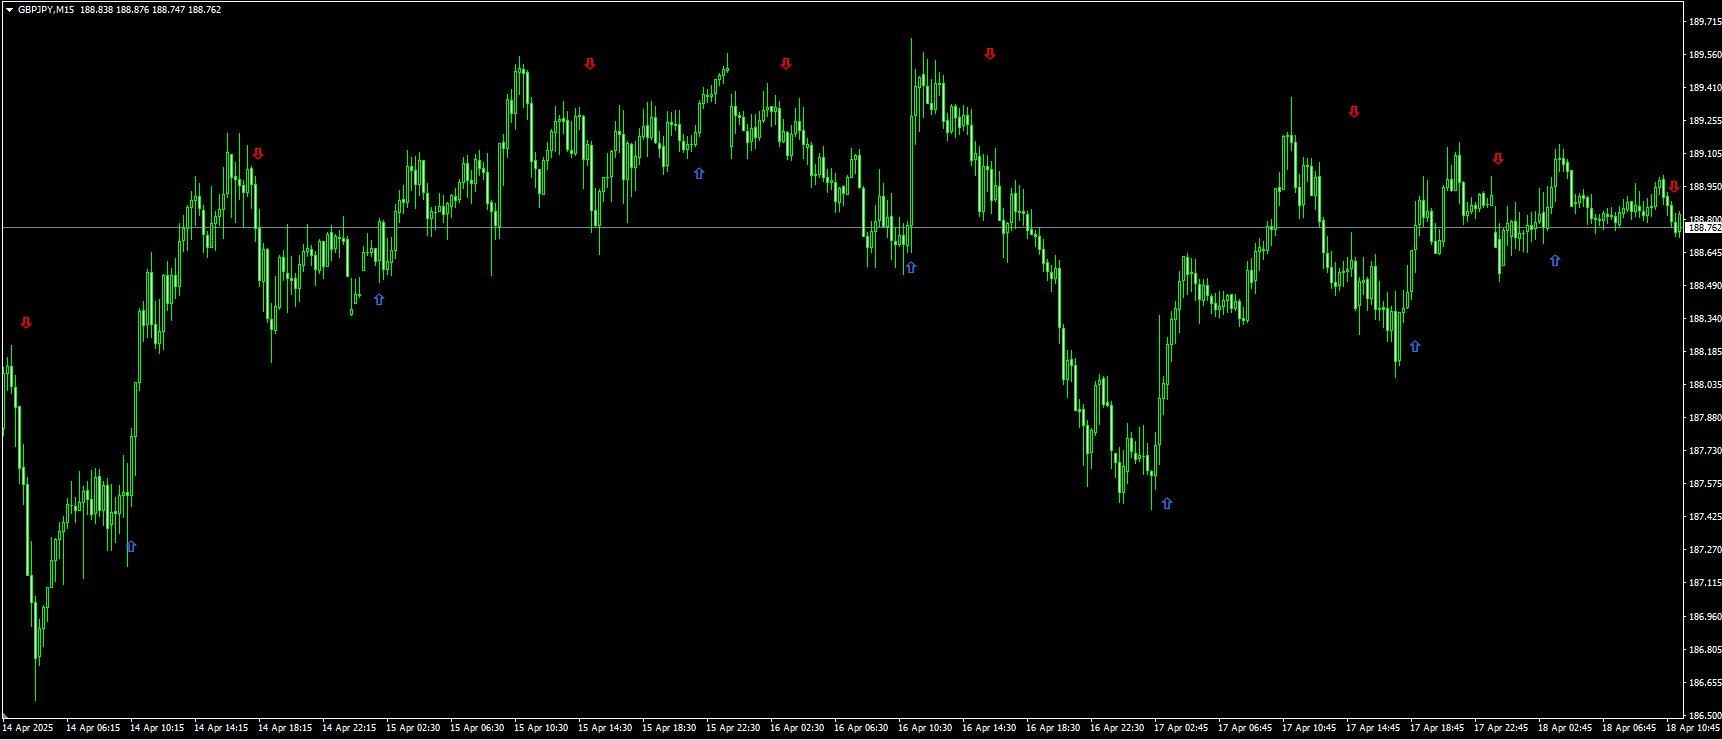Viewport: 1722px width, 740px height.
Task: Click the 15 Apr 18:30 time label
Action: [x=669, y=728]
